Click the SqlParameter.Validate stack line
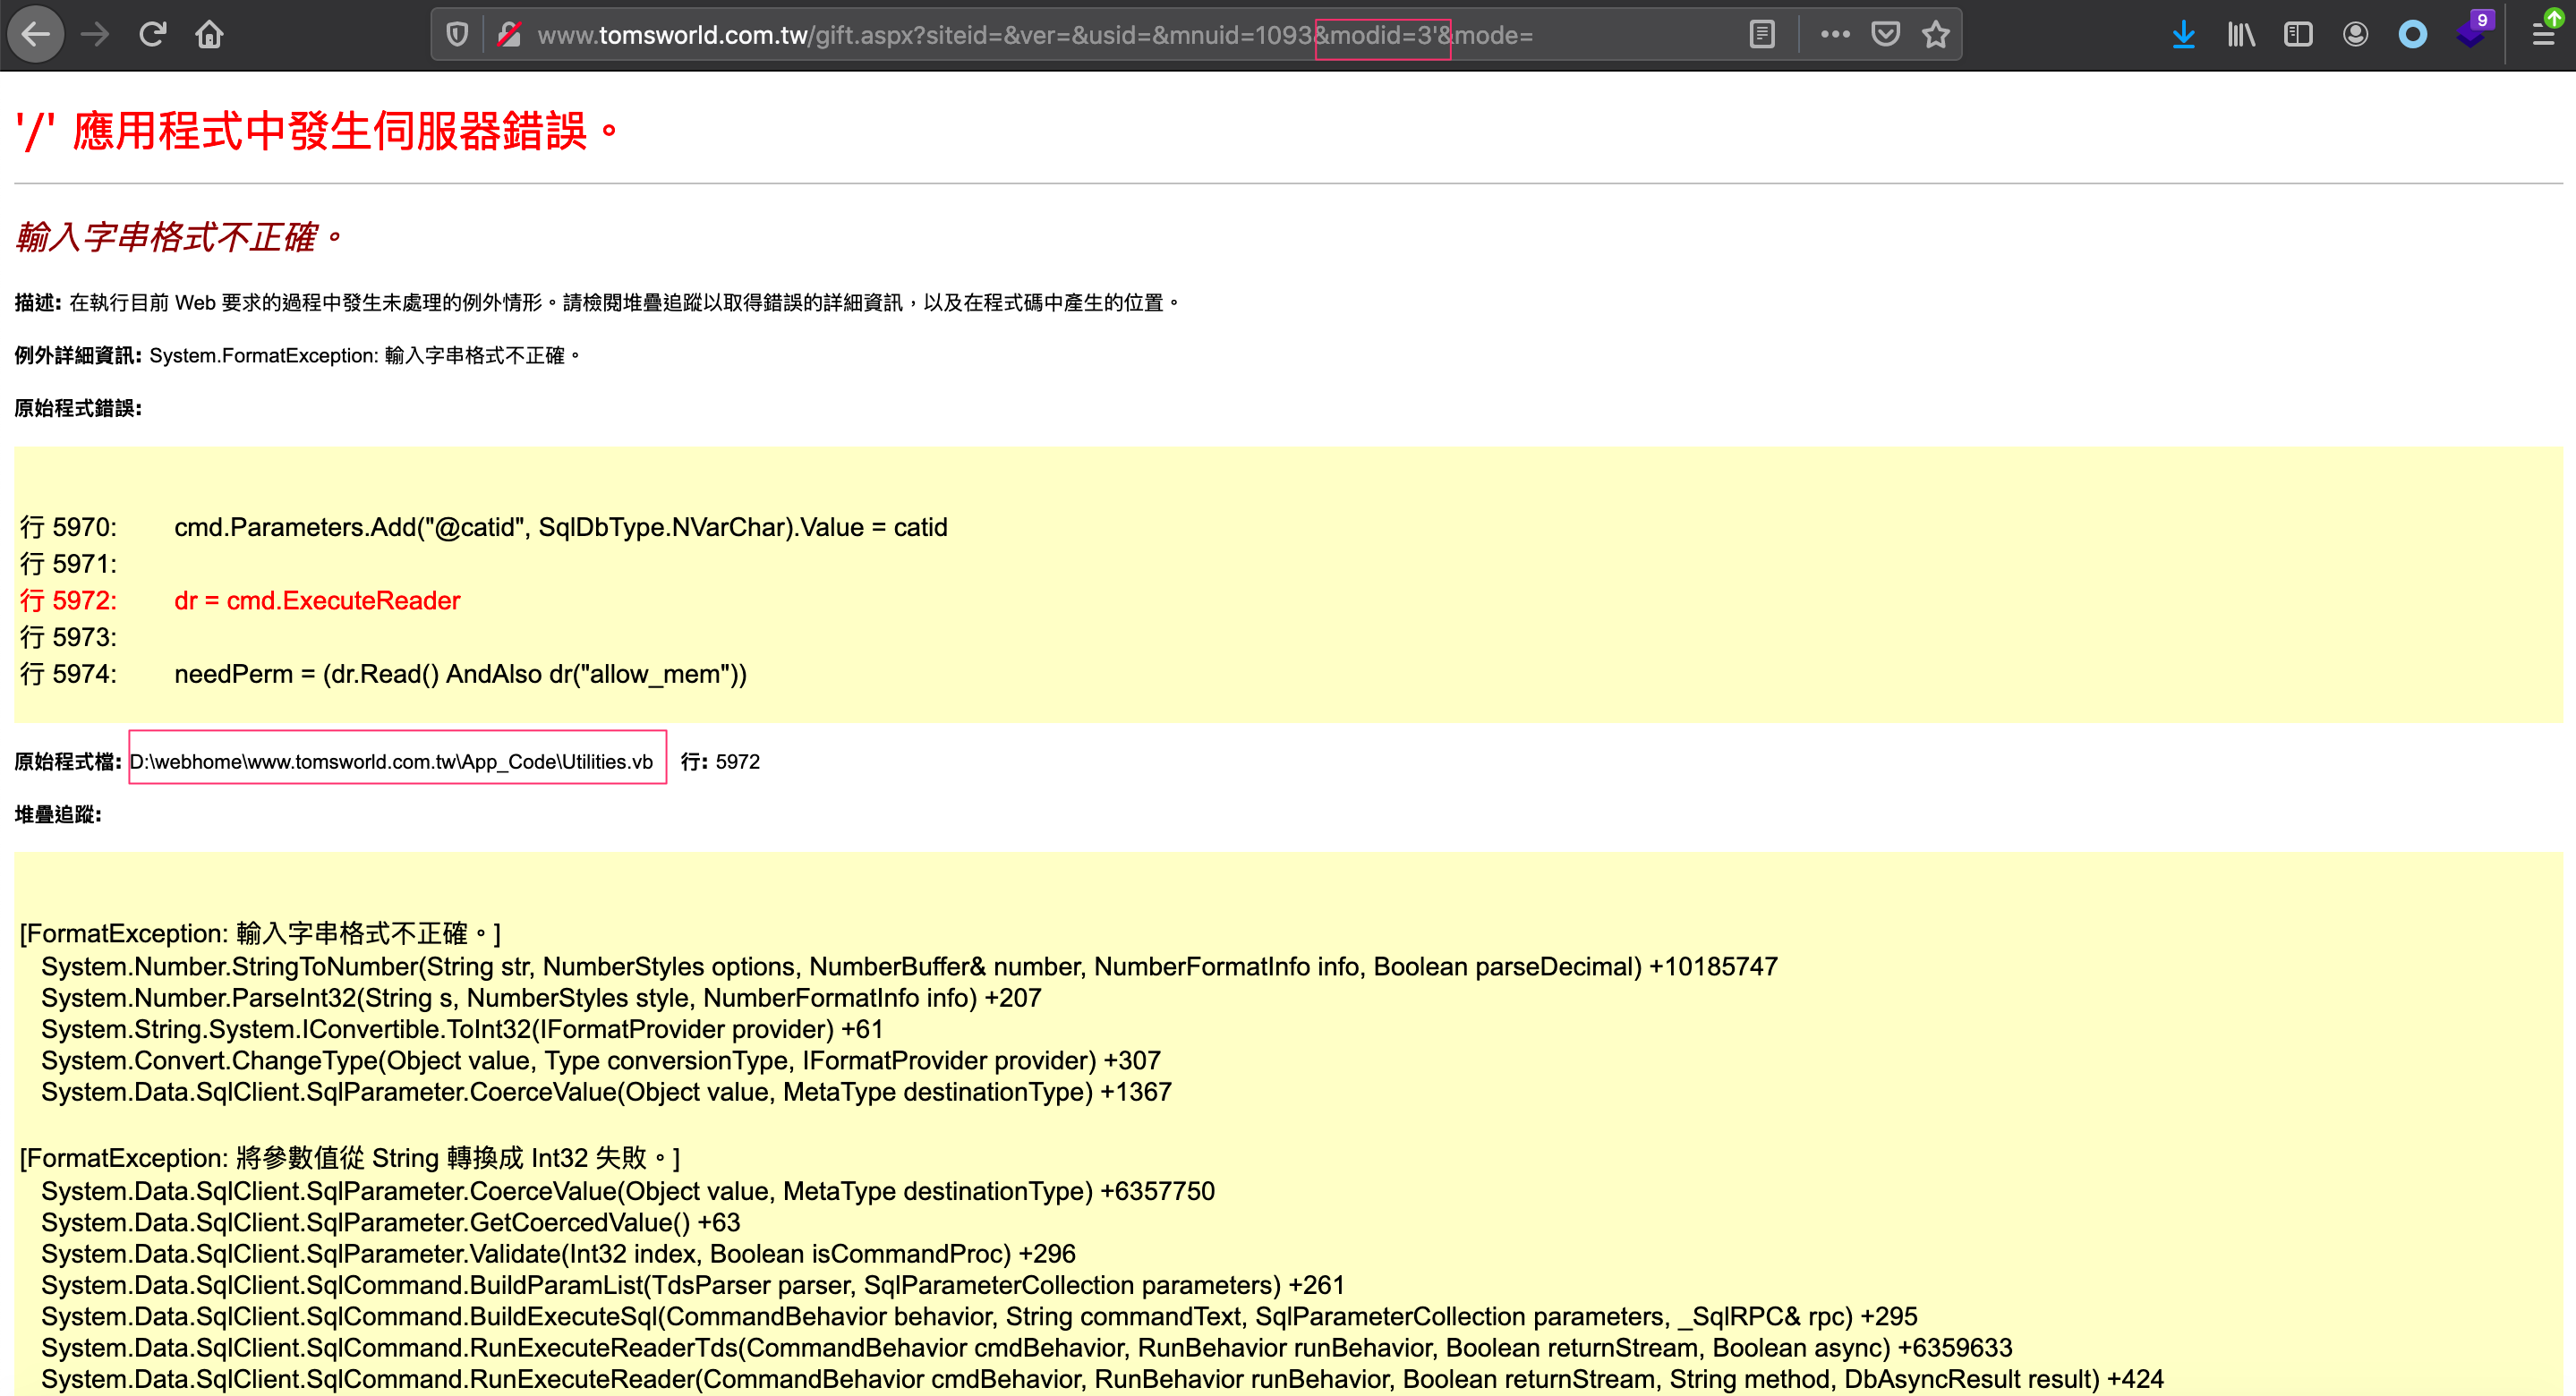The width and height of the screenshot is (2576, 1396). 558,1253
